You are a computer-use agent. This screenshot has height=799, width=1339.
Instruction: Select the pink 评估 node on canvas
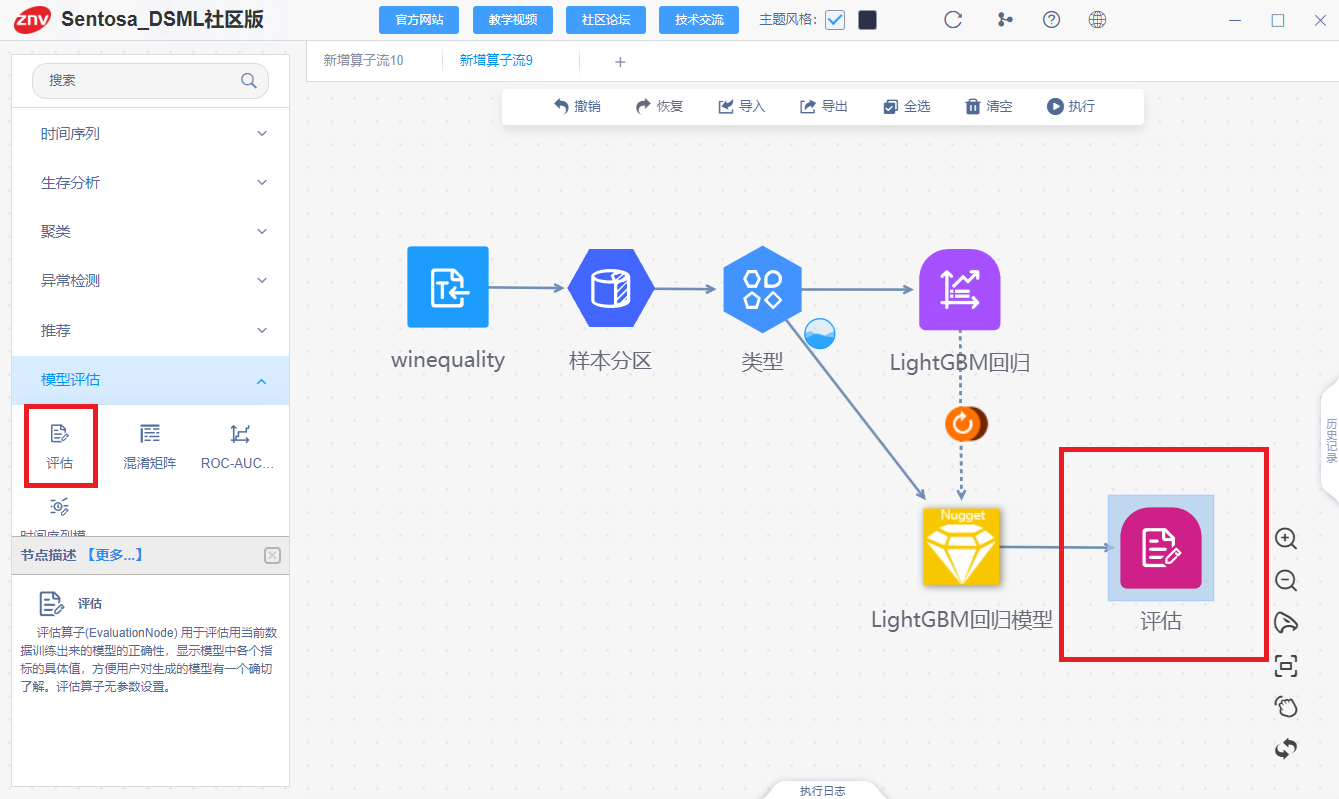point(1161,548)
